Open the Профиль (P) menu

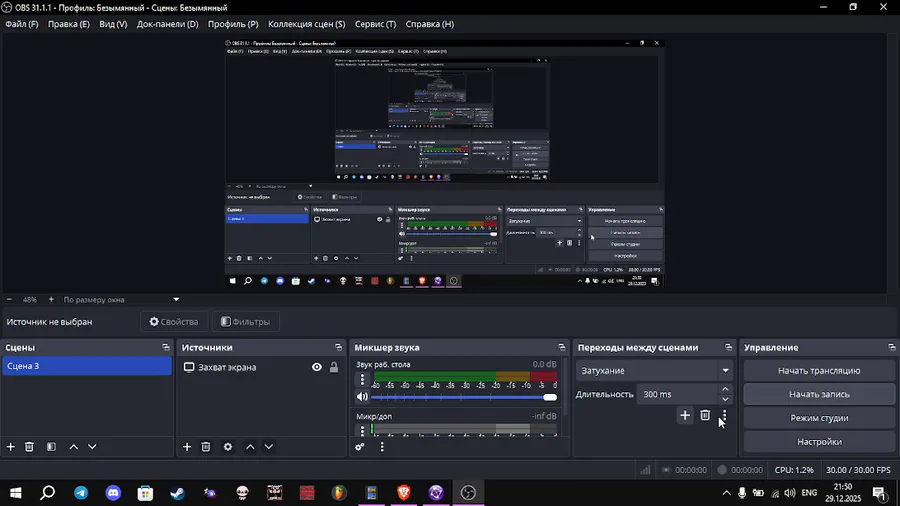pyautogui.click(x=233, y=24)
